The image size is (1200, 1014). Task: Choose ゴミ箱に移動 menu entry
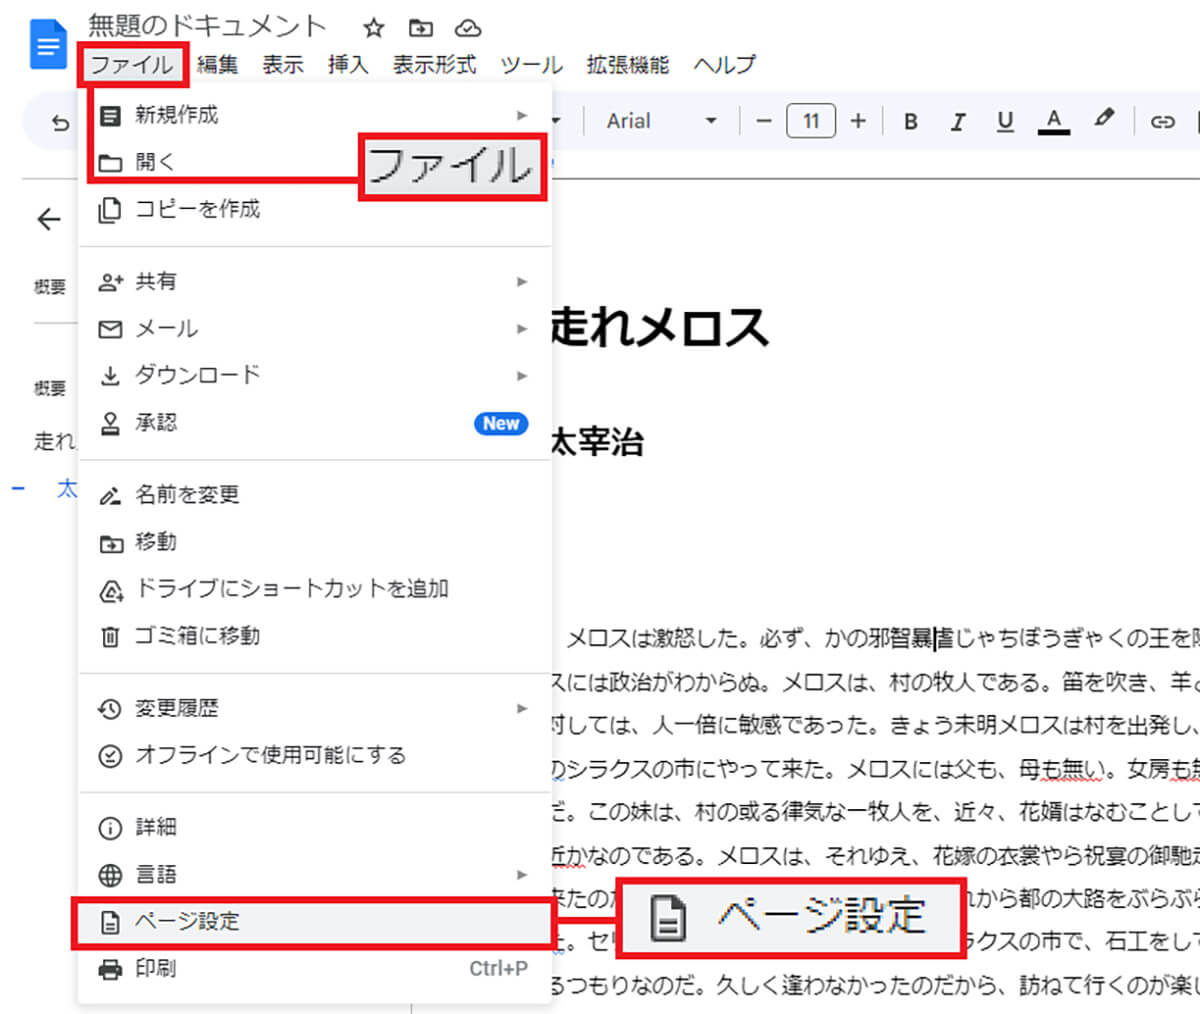(315, 636)
